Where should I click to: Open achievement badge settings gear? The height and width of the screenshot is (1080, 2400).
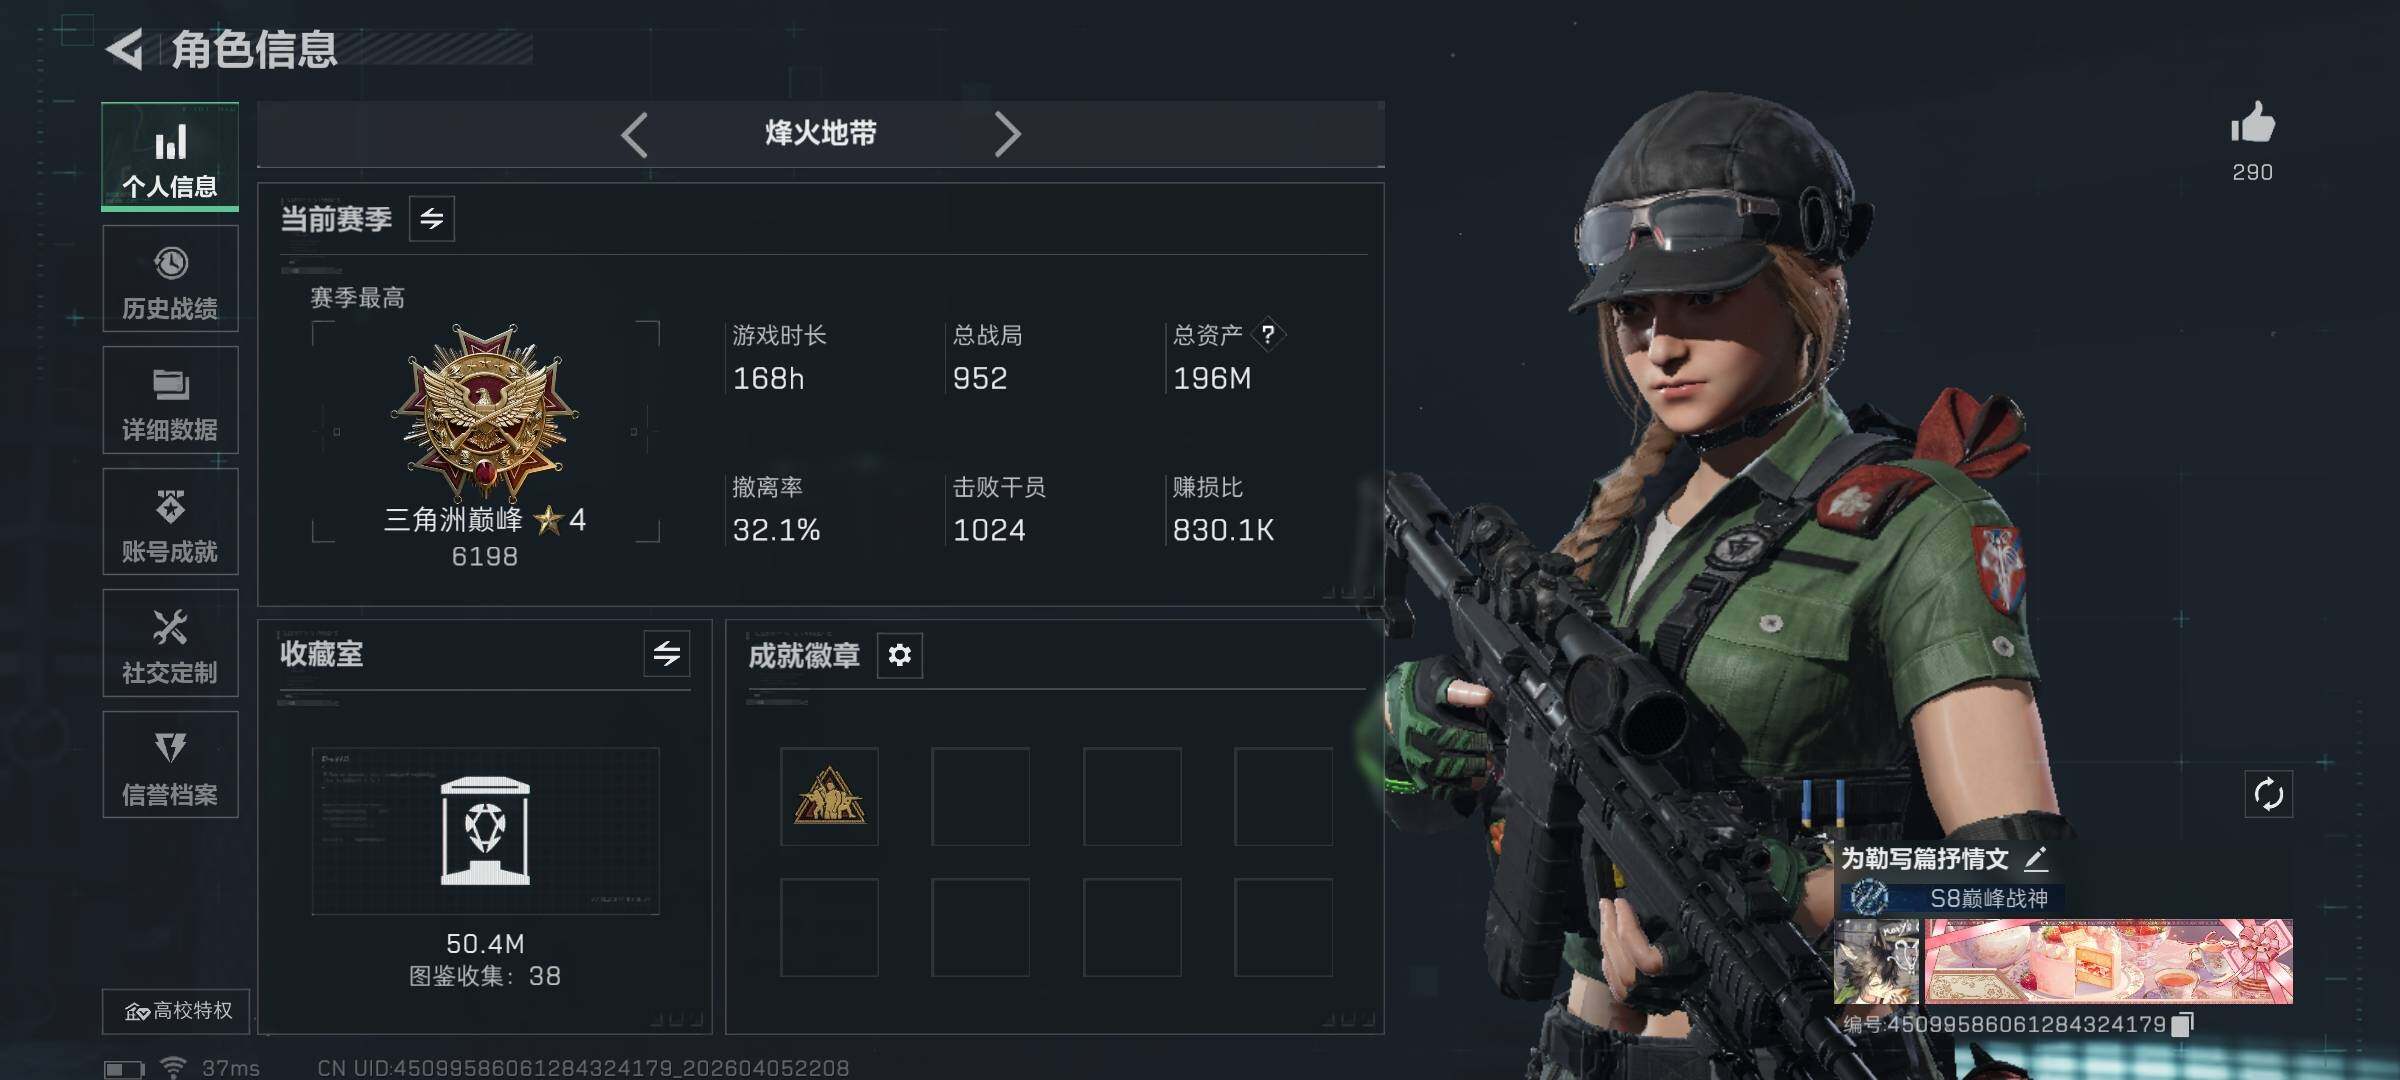pyautogui.click(x=899, y=655)
